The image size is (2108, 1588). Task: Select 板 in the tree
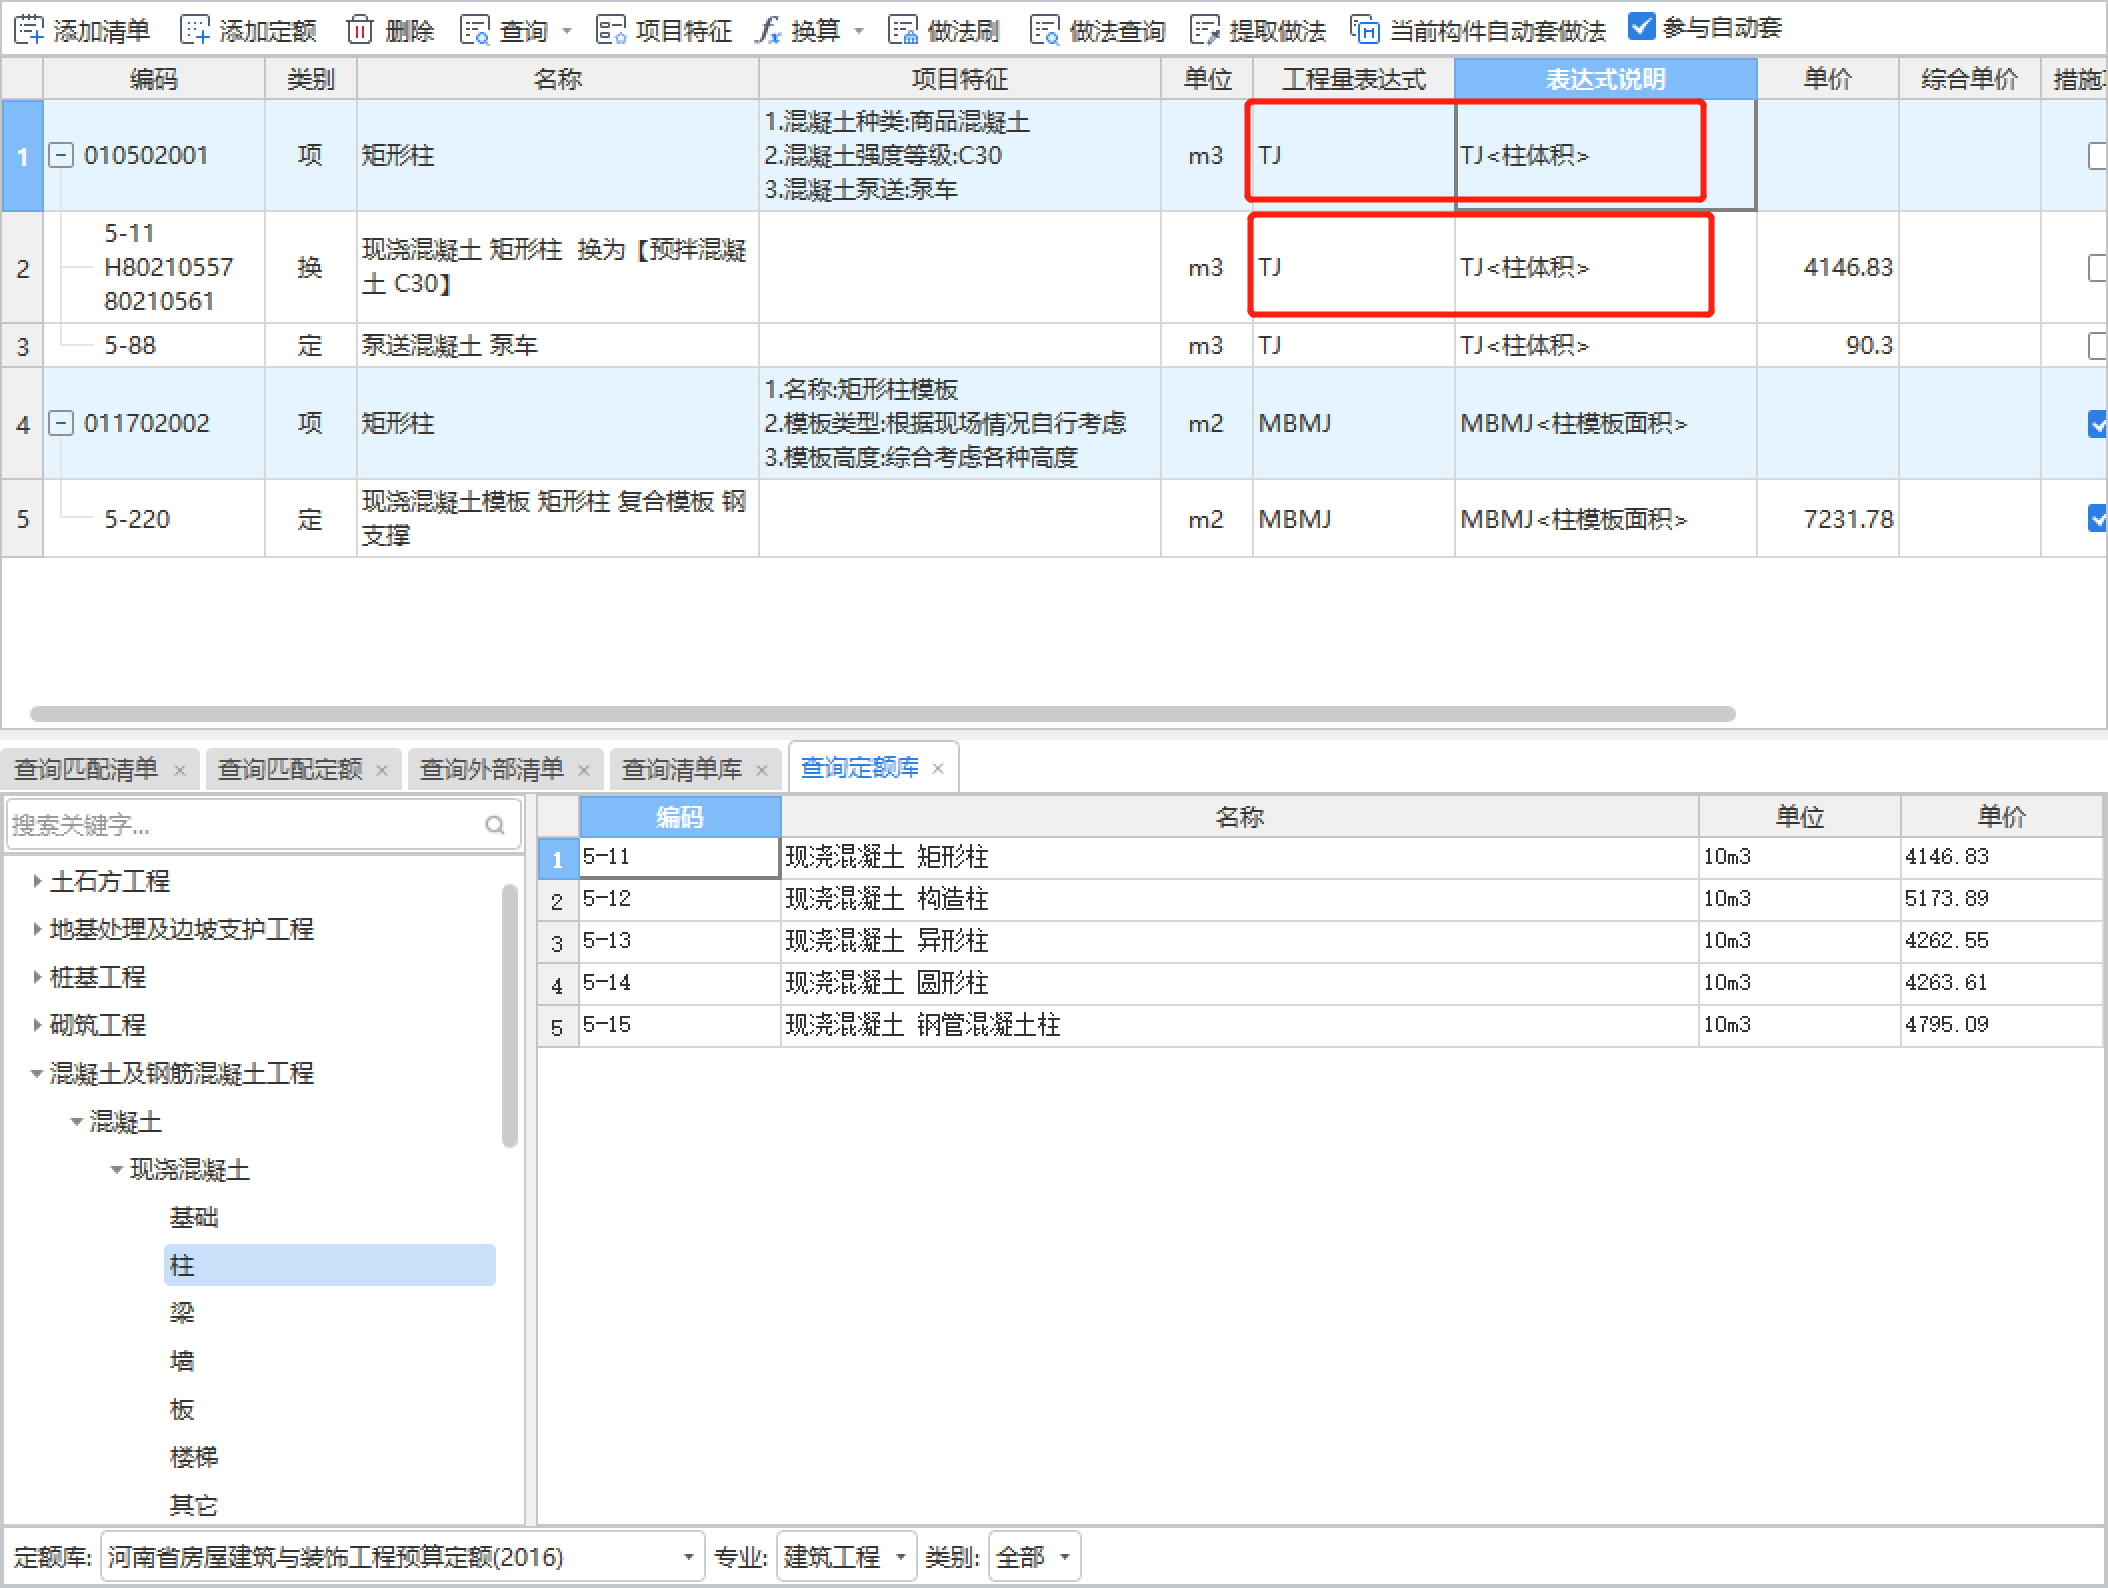[182, 1409]
